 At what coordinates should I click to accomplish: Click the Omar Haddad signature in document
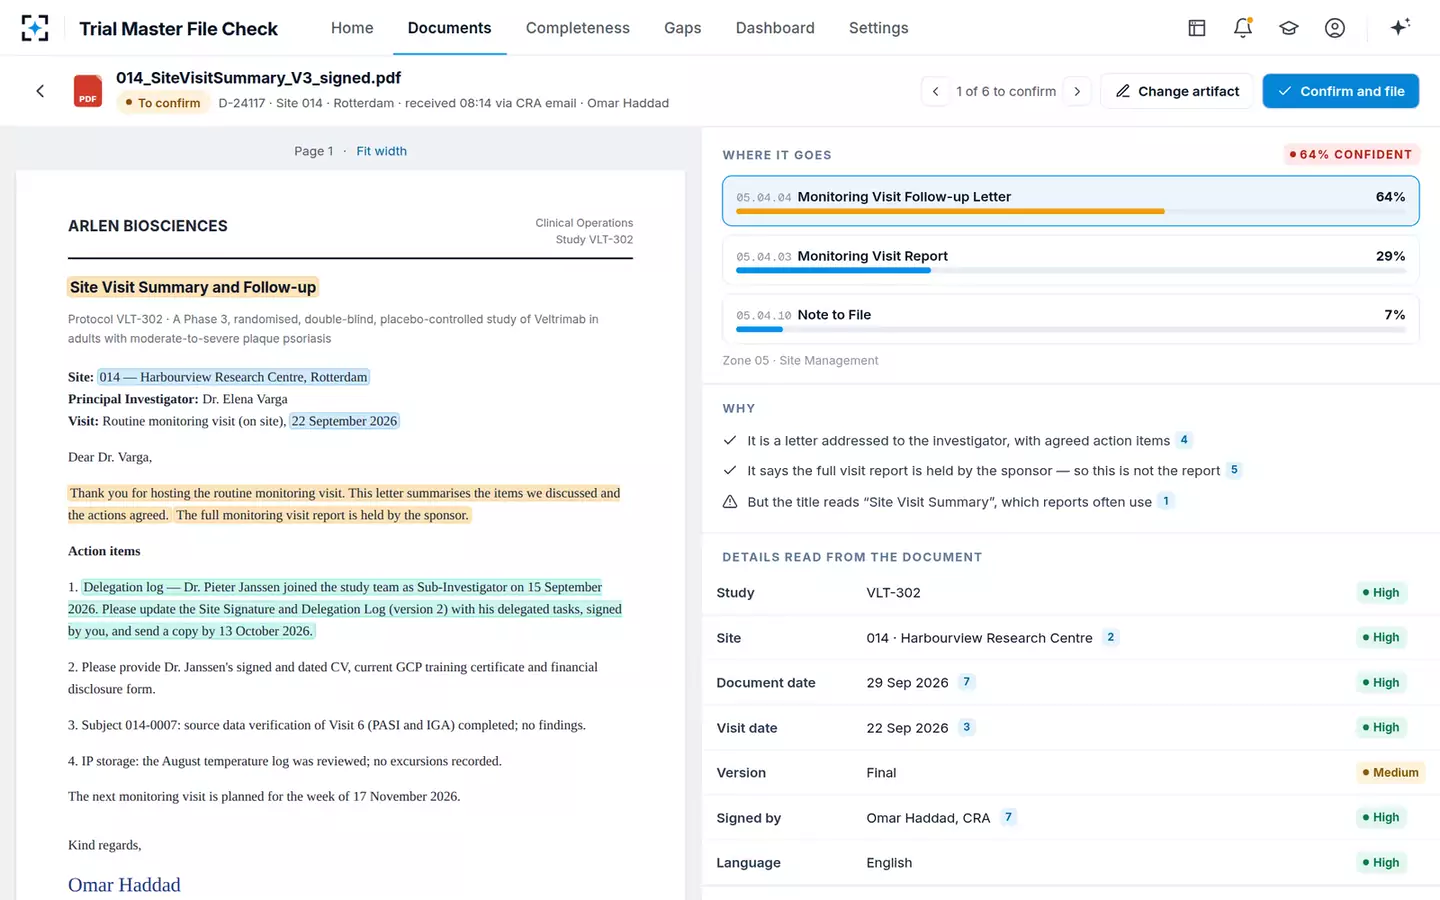(124, 885)
